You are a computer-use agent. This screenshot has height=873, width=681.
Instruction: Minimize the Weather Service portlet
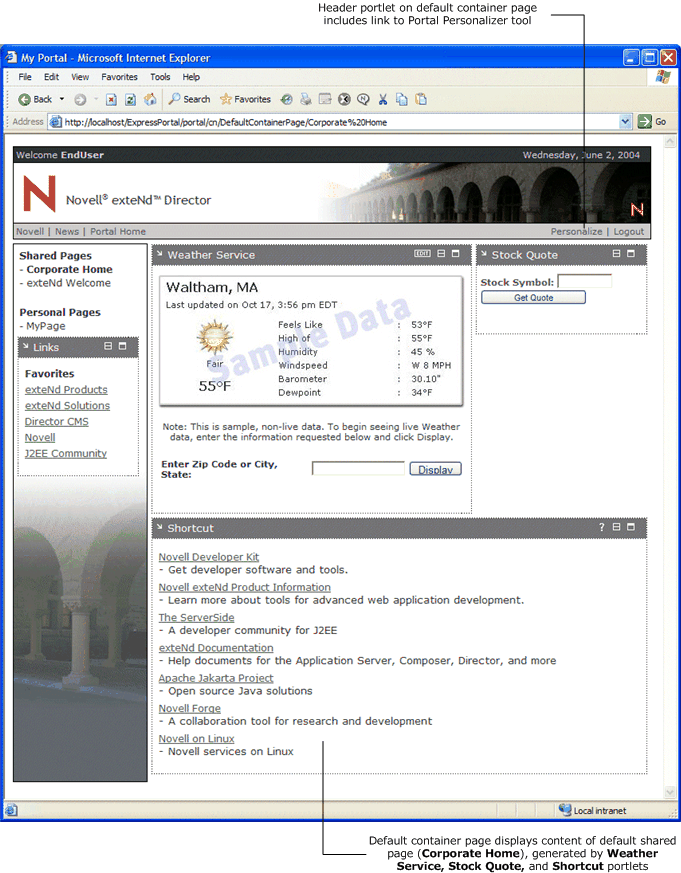pos(441,253)
